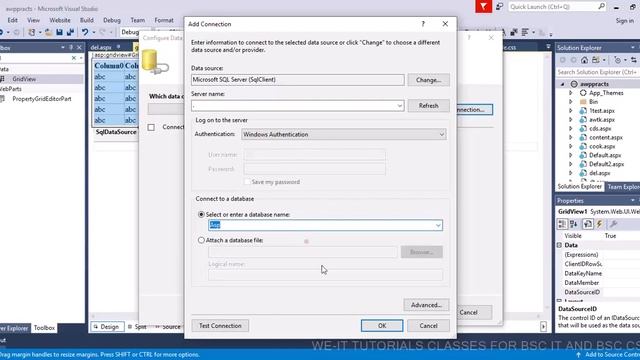Open the View menu
This screenshot has height=360, width=640.
tap(33, 20)
